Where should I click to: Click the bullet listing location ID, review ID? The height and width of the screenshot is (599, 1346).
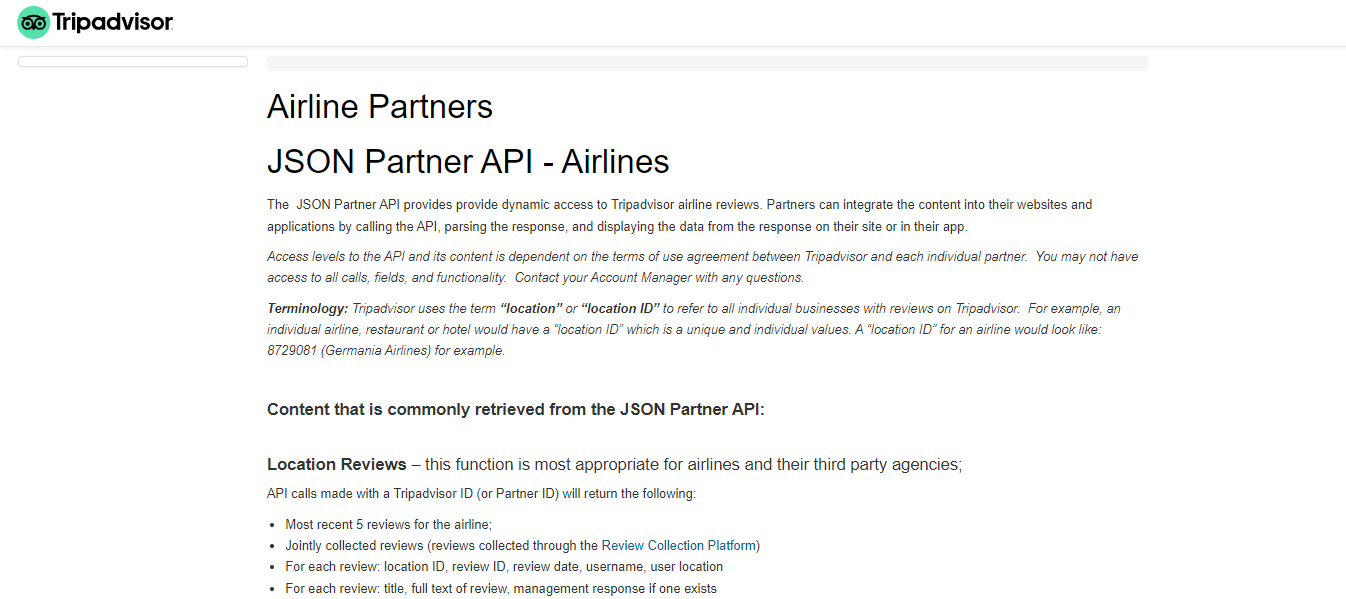tap(504, 566)
